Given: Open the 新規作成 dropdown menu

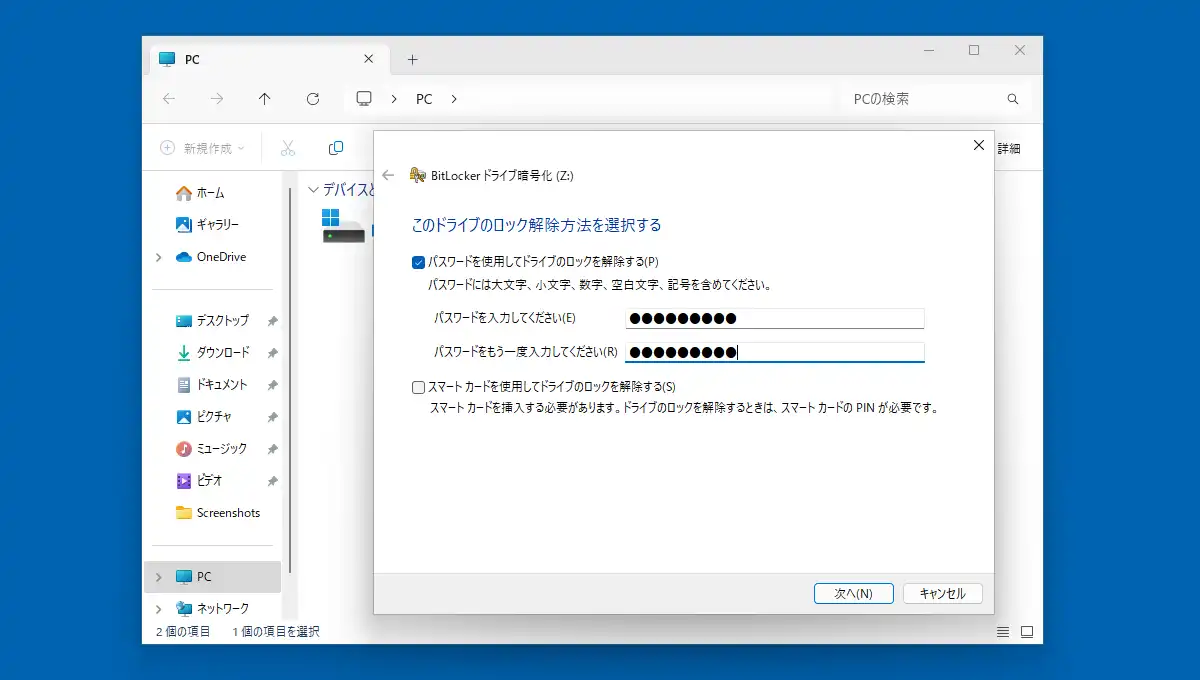Looking at the screenshot, I should (202, 148).
